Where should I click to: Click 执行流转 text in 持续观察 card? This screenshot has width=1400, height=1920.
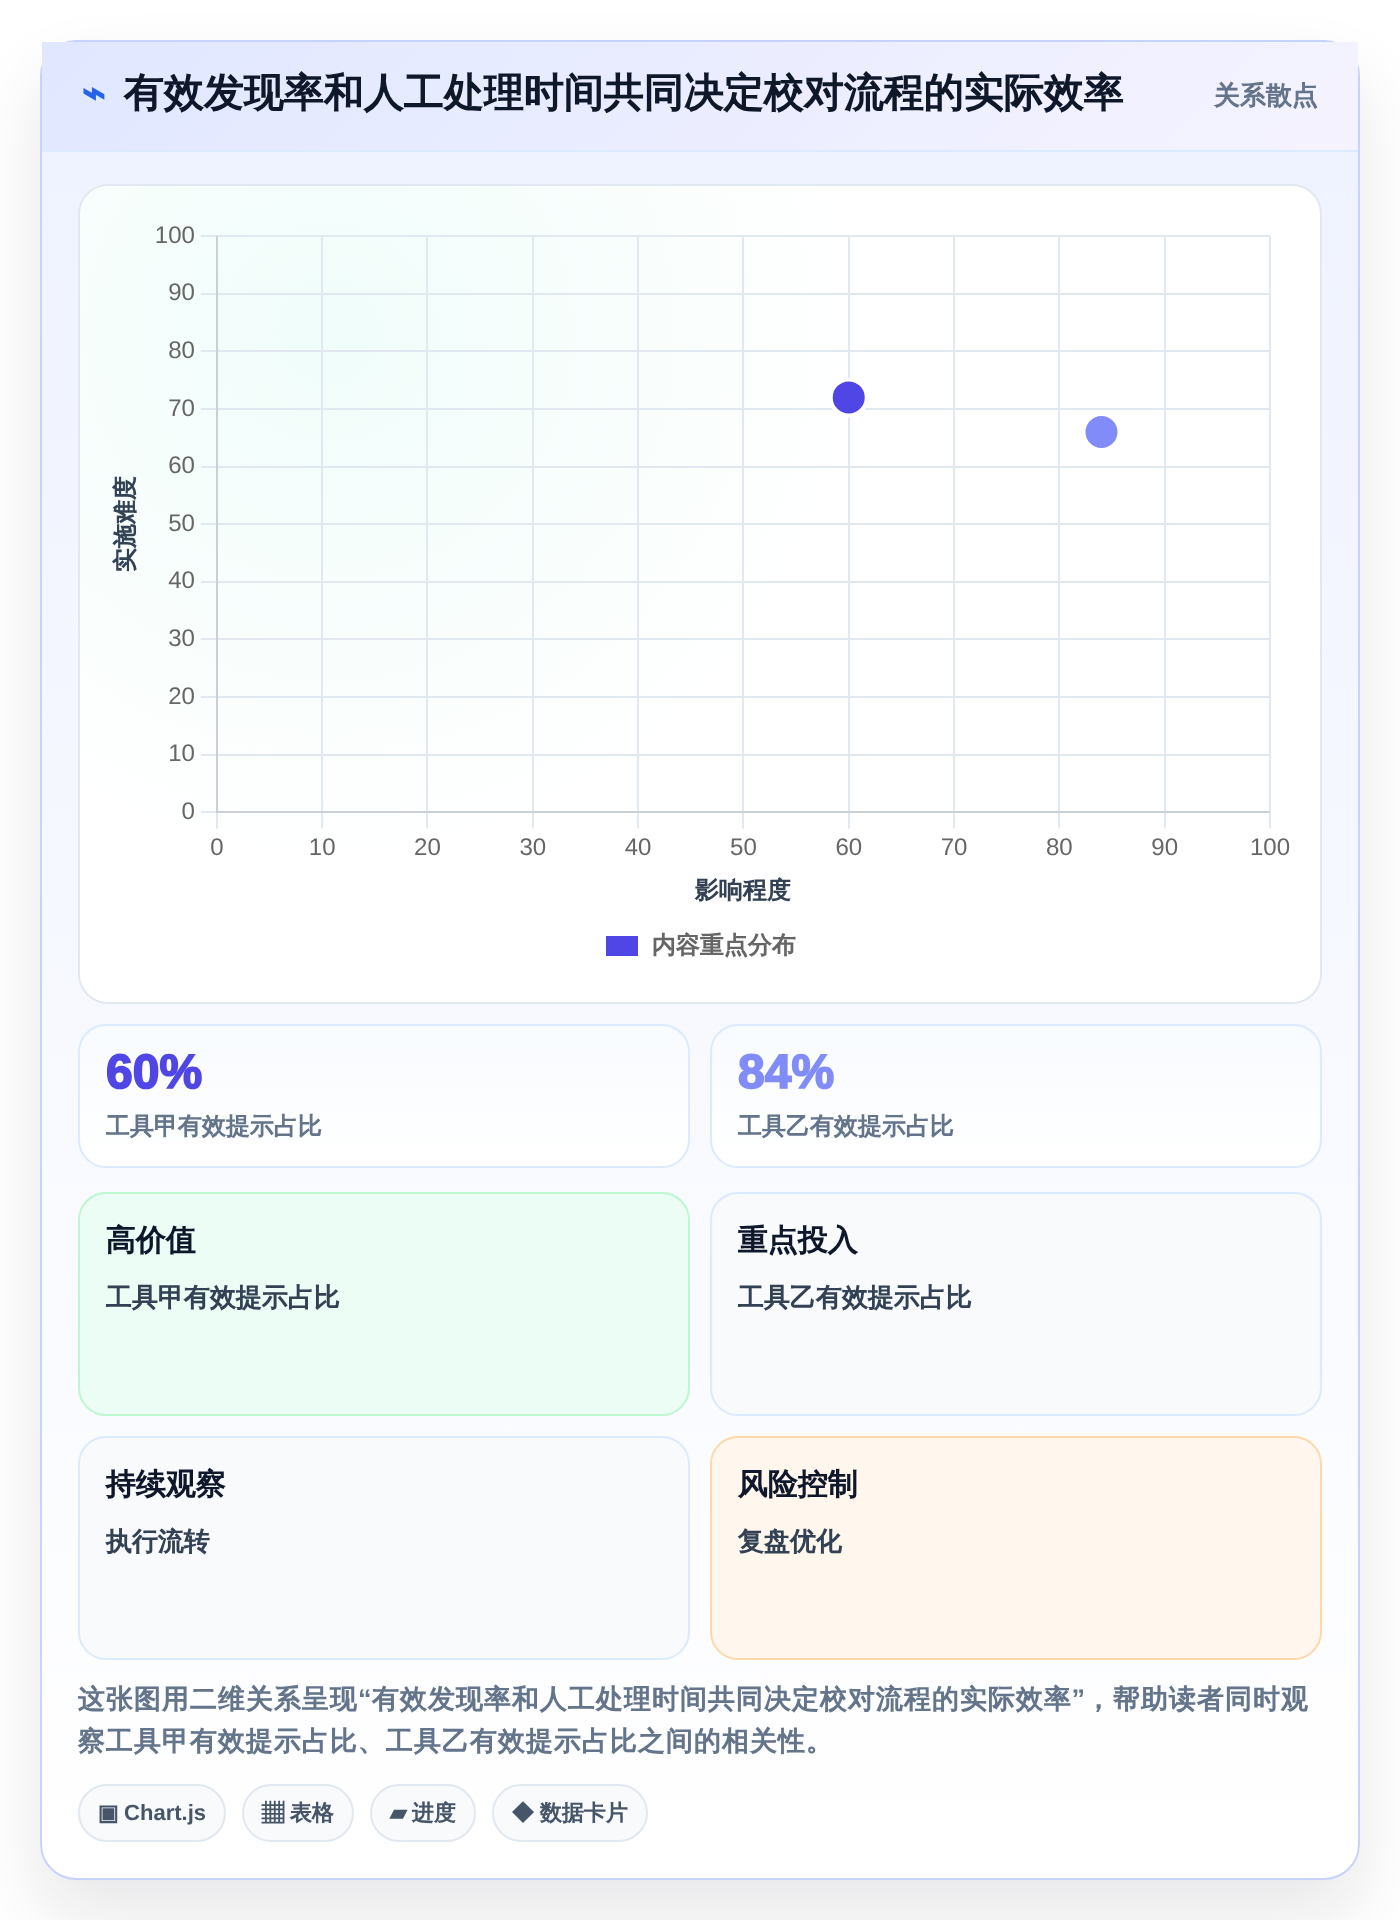pyautogui.click(x=158, y=1542)
